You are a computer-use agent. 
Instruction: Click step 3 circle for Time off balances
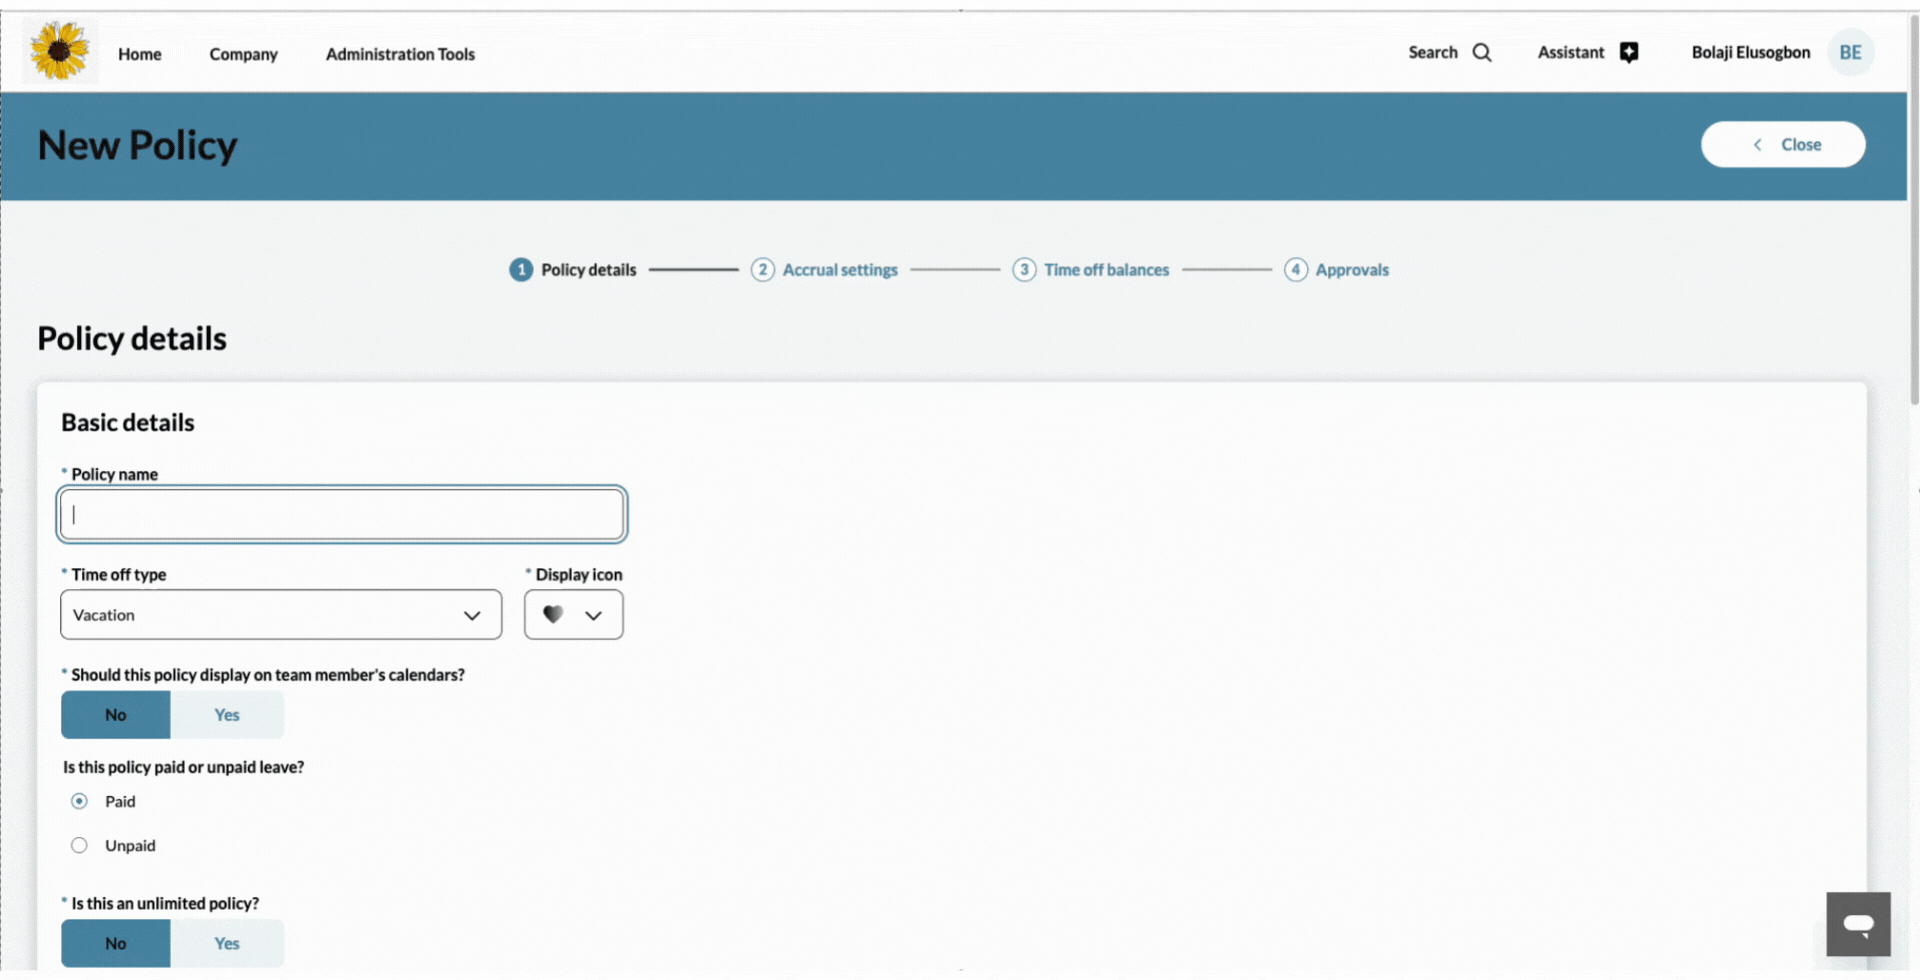click(x=1024, y=270)
